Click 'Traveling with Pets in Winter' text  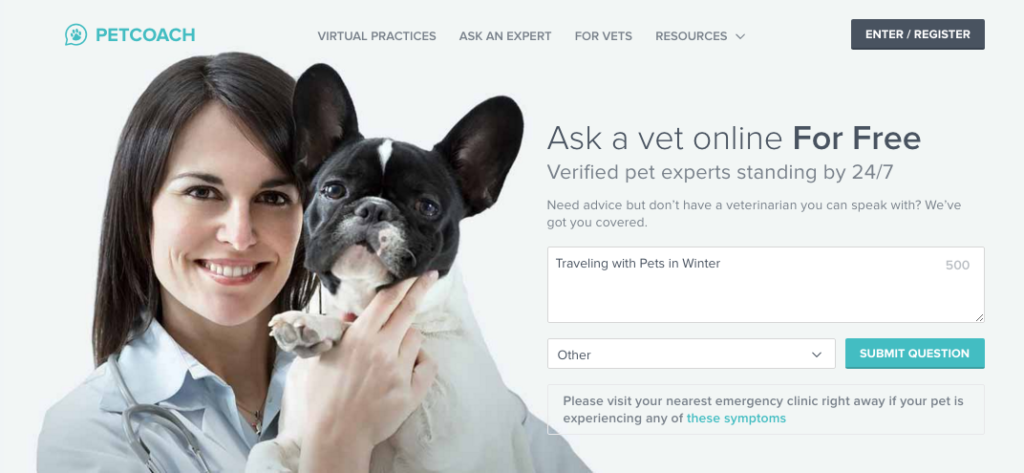637,263
